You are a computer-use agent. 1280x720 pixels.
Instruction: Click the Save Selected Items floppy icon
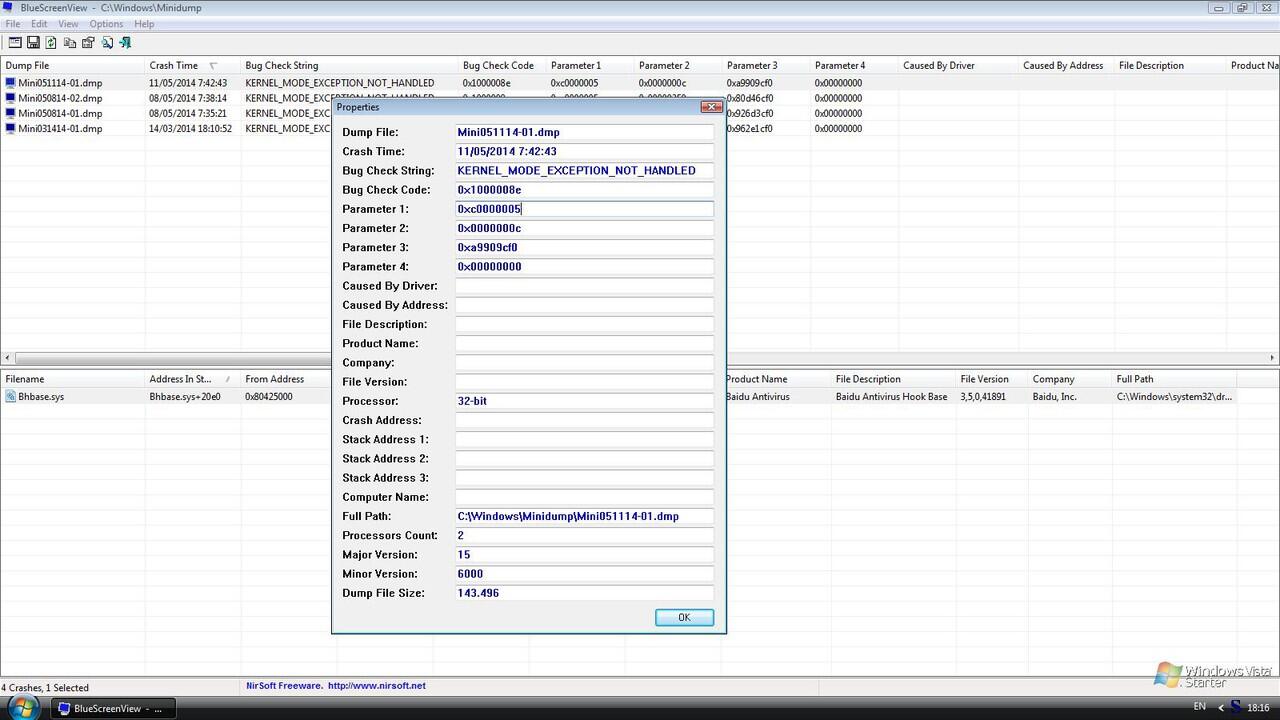33,42
